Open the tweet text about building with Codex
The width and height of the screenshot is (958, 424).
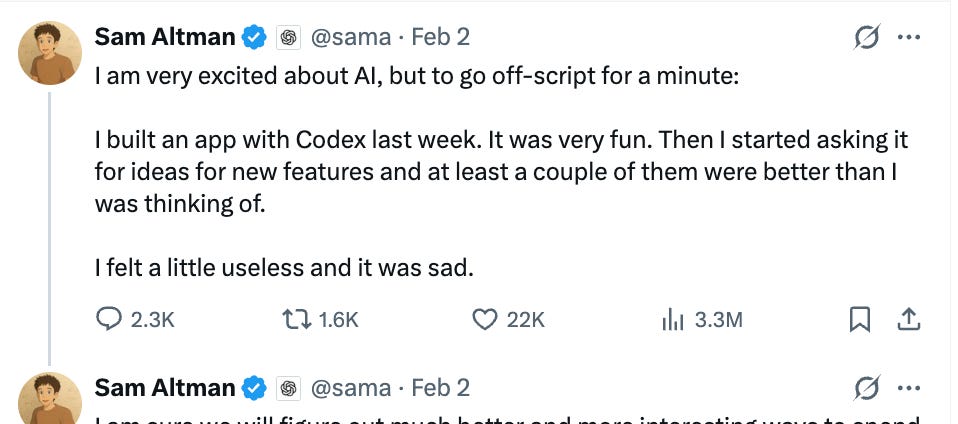[500, 171]
